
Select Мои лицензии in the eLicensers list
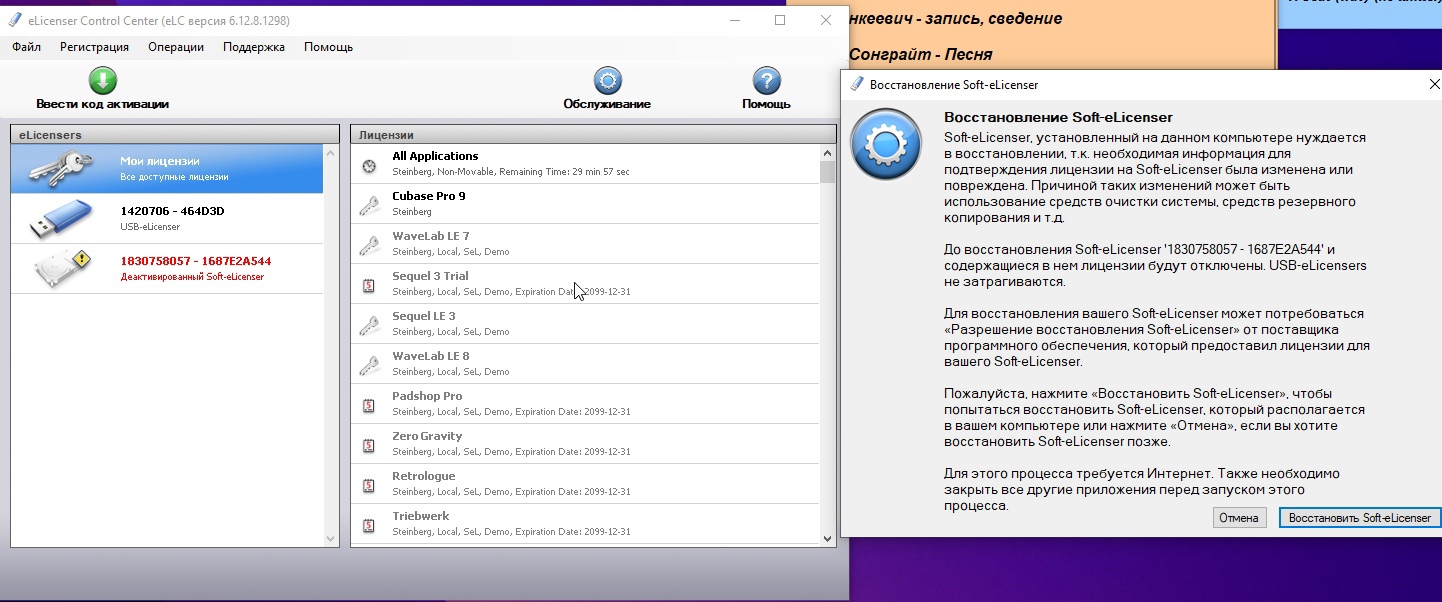(x=167, y=168)
